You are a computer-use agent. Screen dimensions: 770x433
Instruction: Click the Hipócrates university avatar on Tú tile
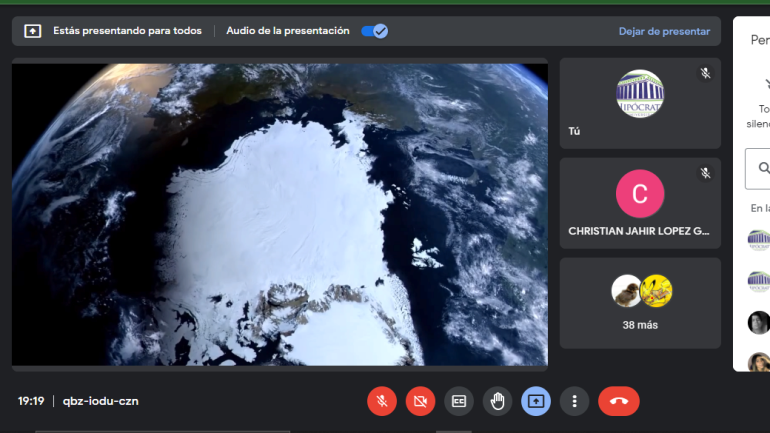tap(640, 94)
